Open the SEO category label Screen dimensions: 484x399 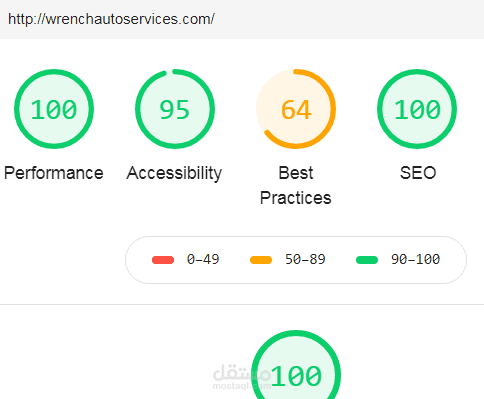click(418, 173)
